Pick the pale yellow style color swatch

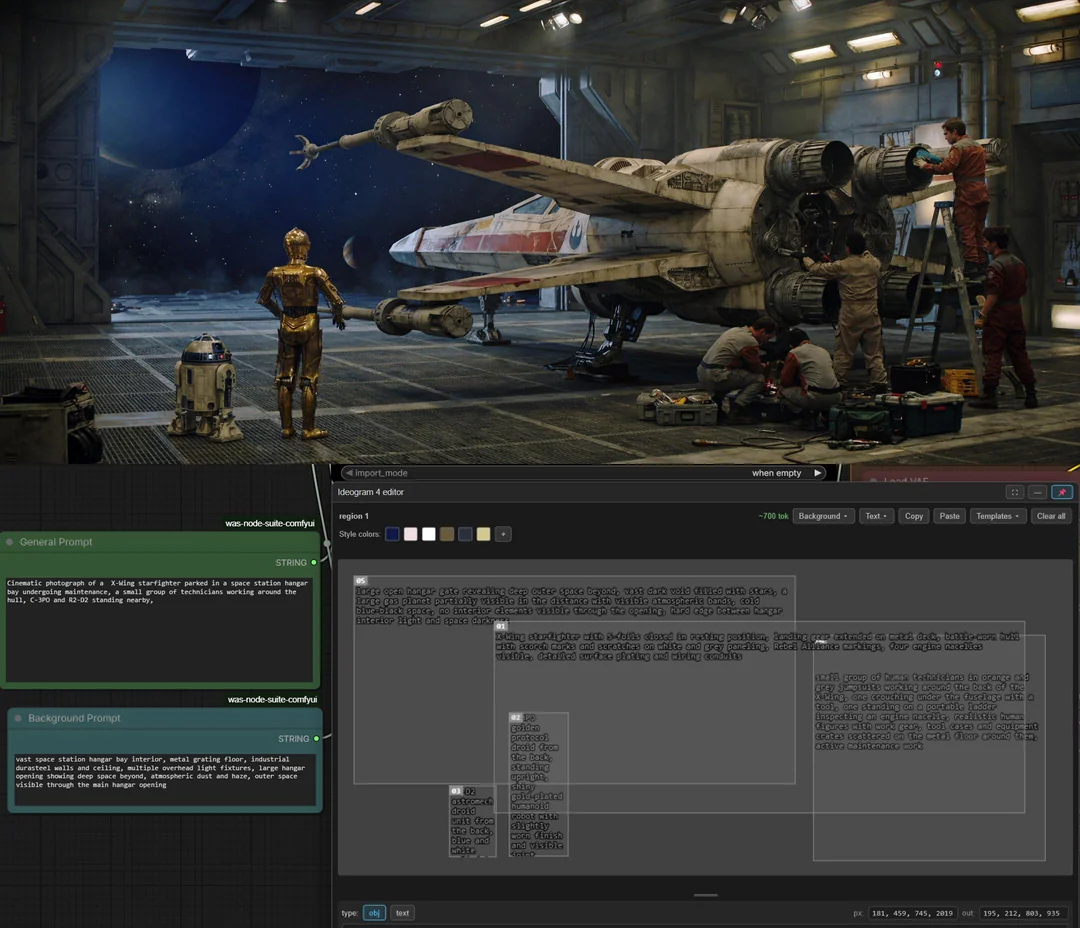coord(484,534)
